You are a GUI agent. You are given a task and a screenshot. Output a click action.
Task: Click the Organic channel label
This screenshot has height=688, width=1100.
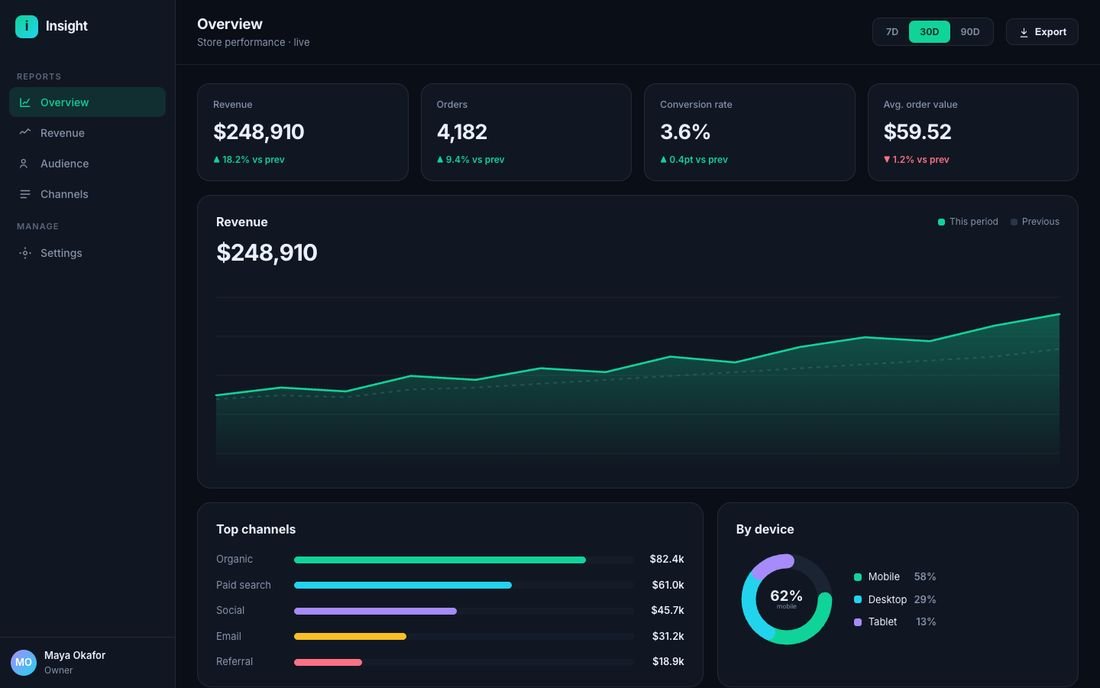pos(234,559)
